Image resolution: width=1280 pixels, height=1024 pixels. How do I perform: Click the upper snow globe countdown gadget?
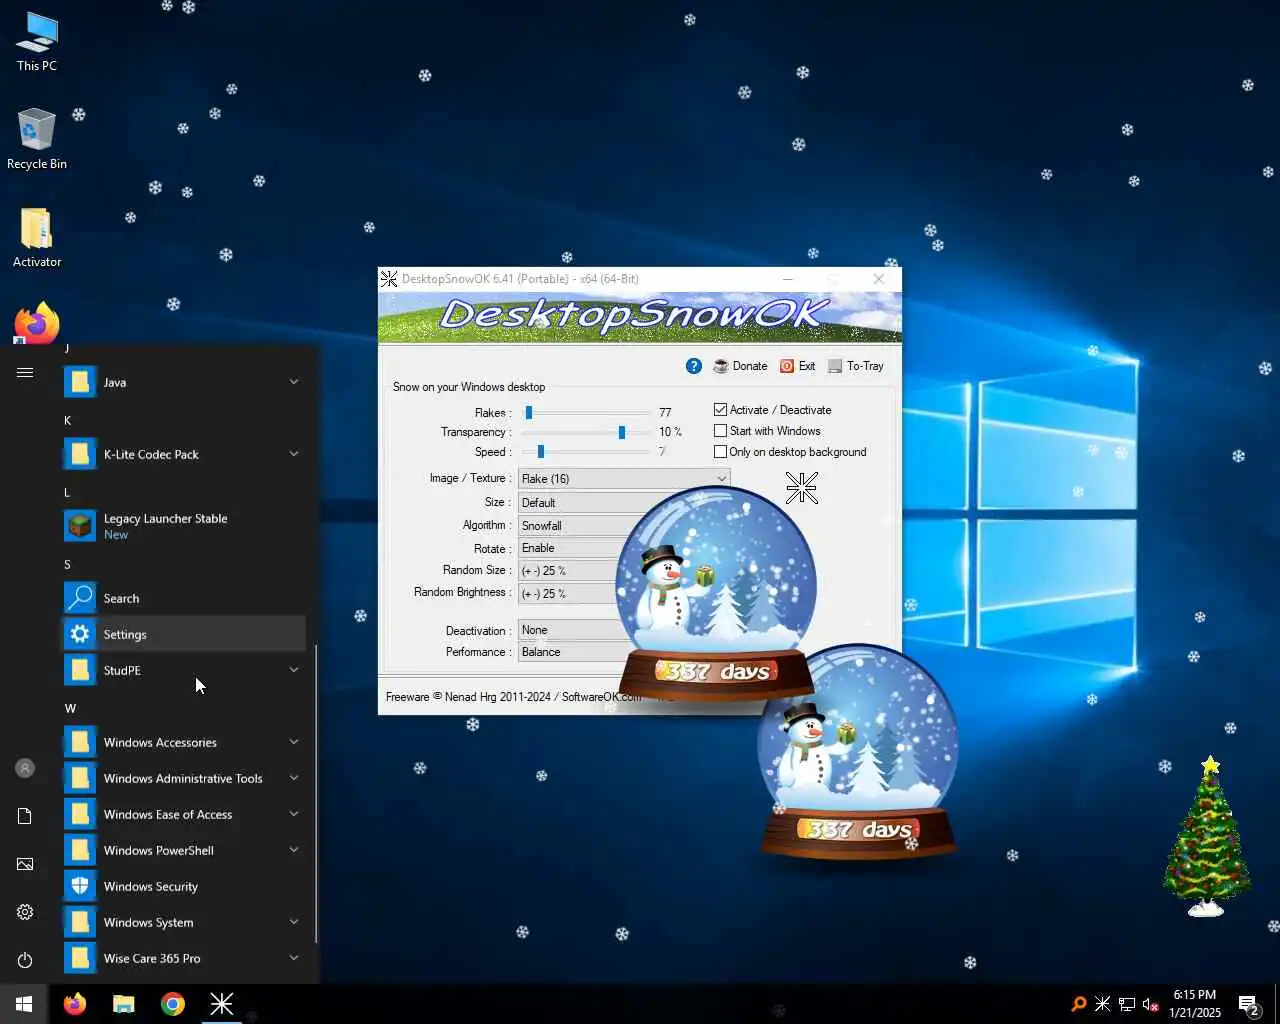tap(716, 595)
